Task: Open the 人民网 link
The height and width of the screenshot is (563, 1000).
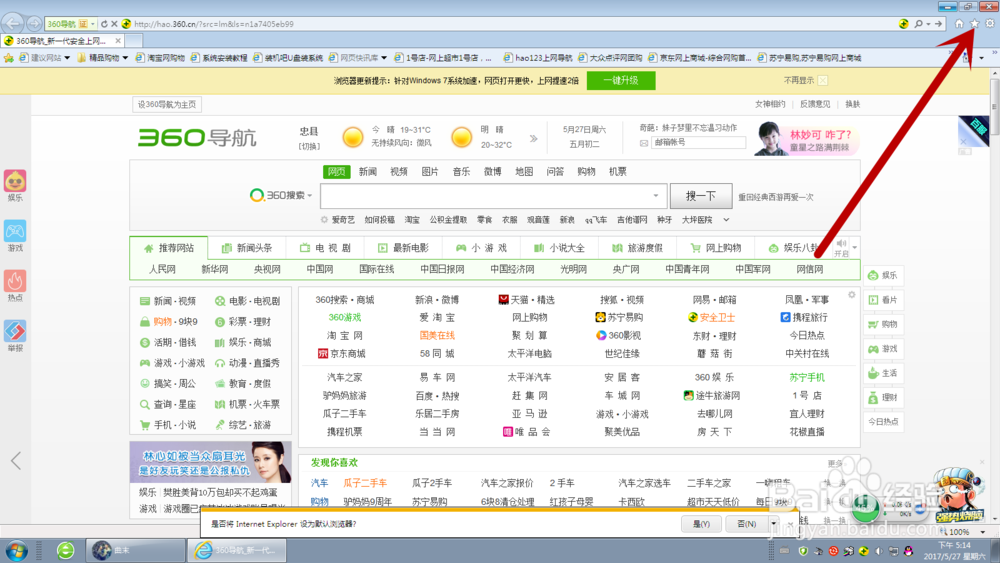Action: (162, 269)
